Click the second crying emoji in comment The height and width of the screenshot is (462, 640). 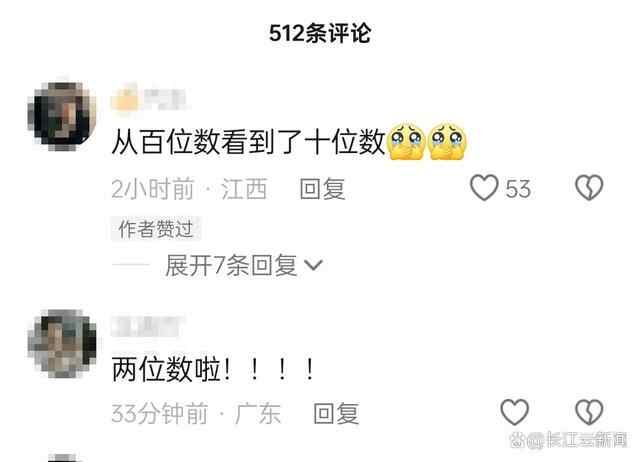pos(447,141)
